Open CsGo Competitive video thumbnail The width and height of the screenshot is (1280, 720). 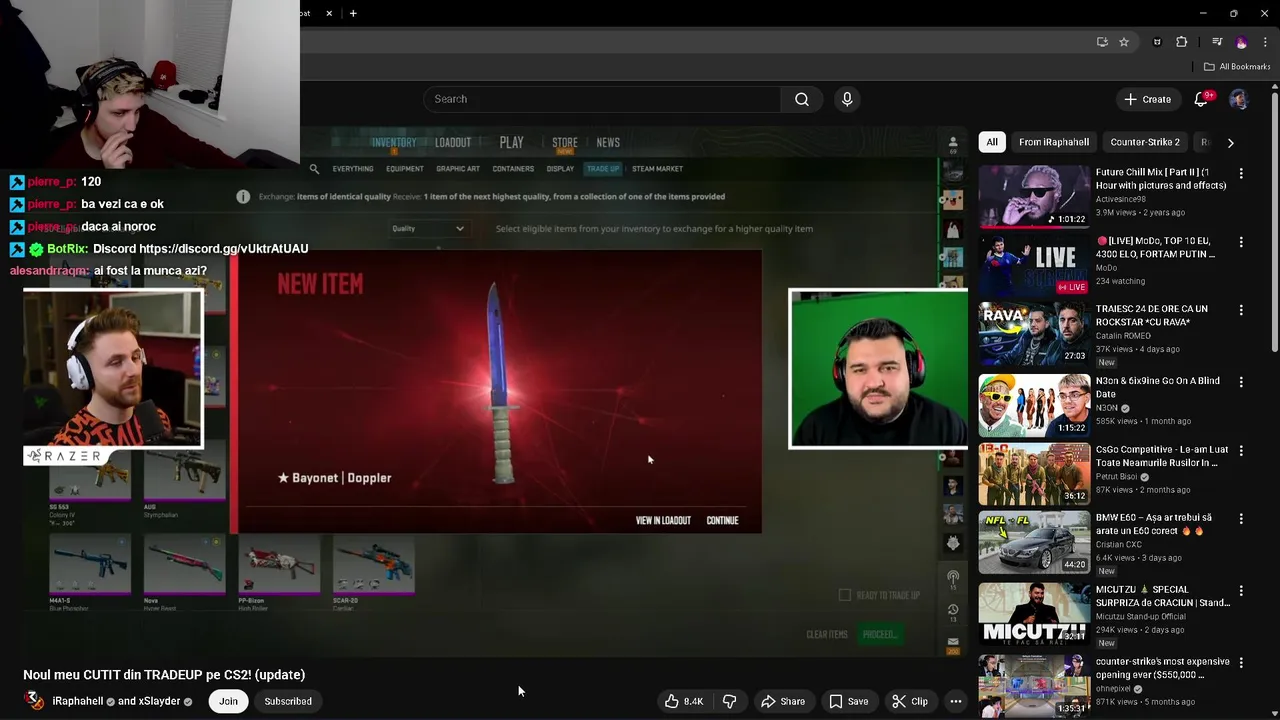pyautogui.click(x=1034, y=474)
